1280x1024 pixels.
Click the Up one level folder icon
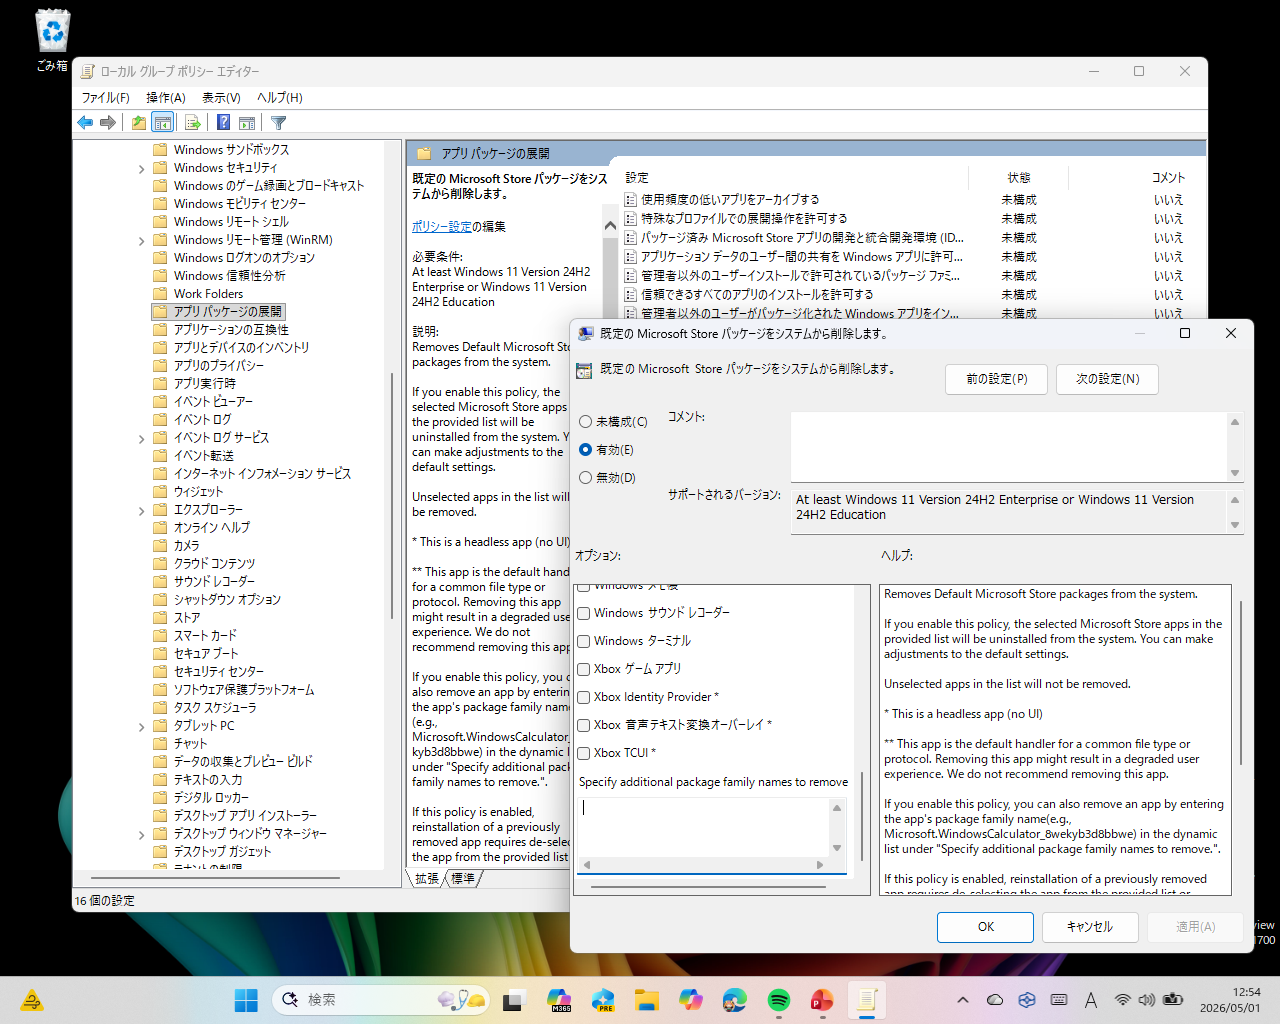point(139,123)
